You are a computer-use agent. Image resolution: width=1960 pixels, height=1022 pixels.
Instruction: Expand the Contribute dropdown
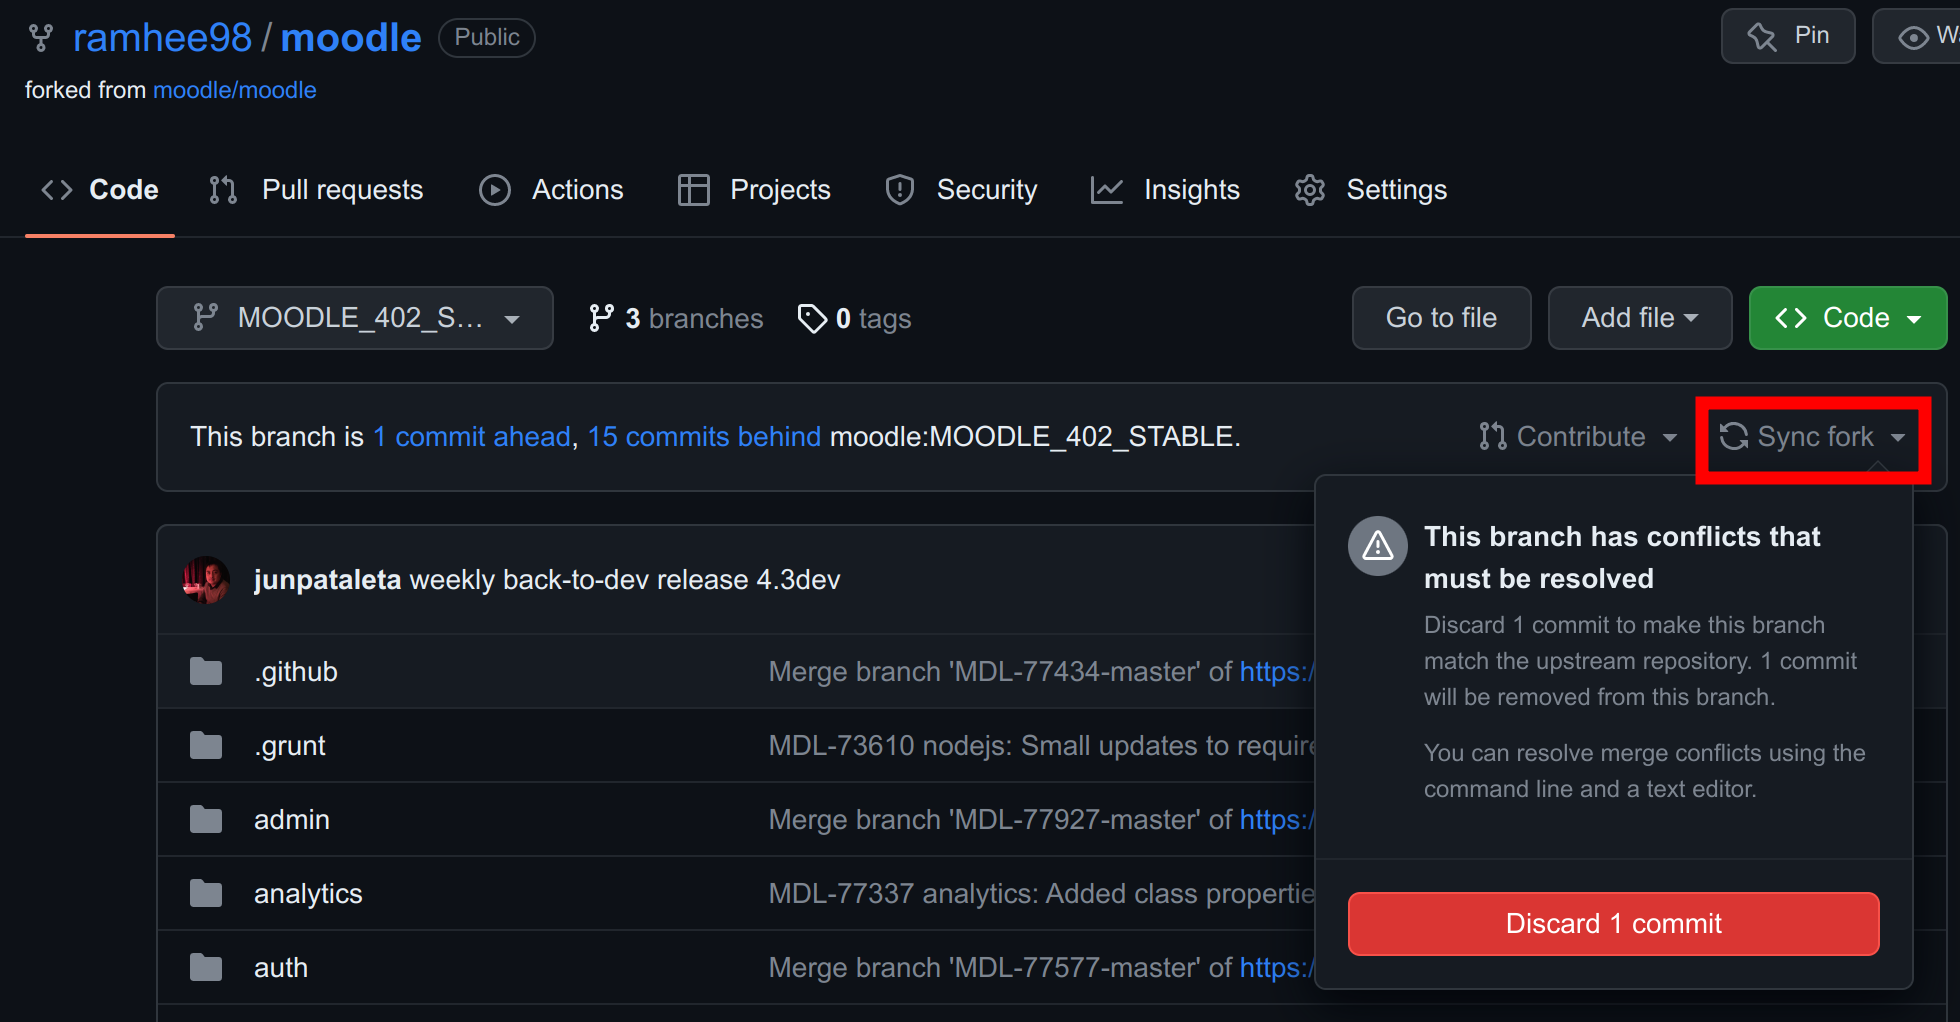1578,437
